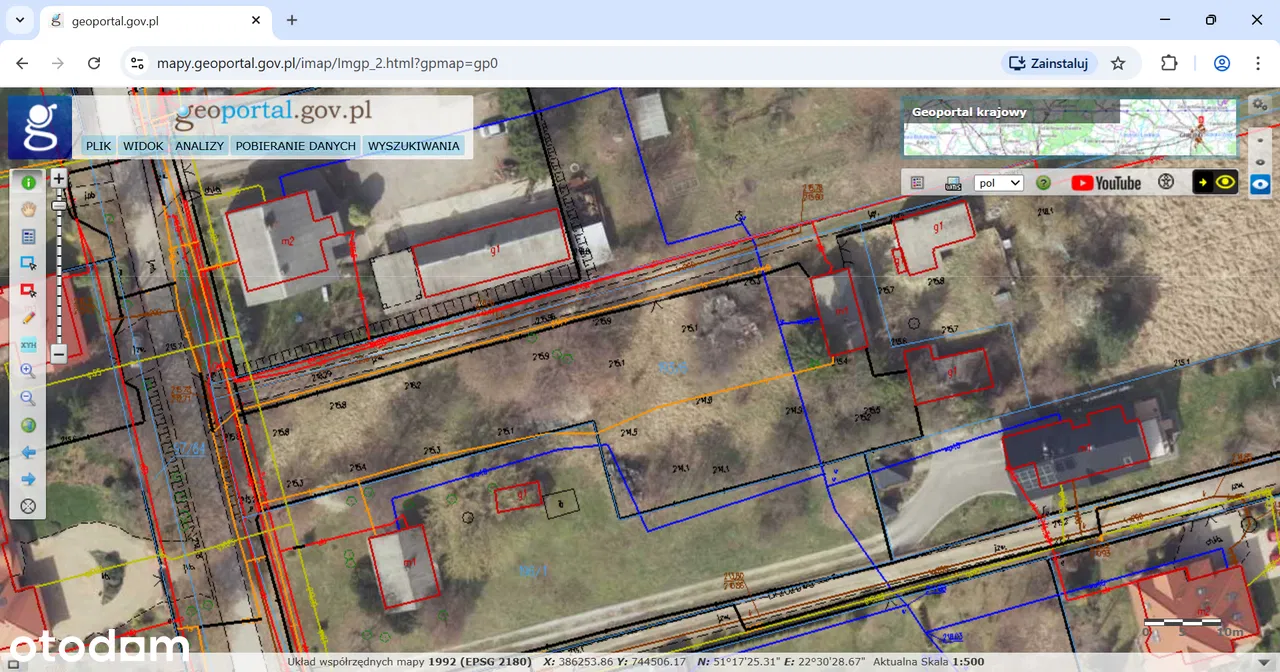Click the globe full extent icon

[28, 425]
